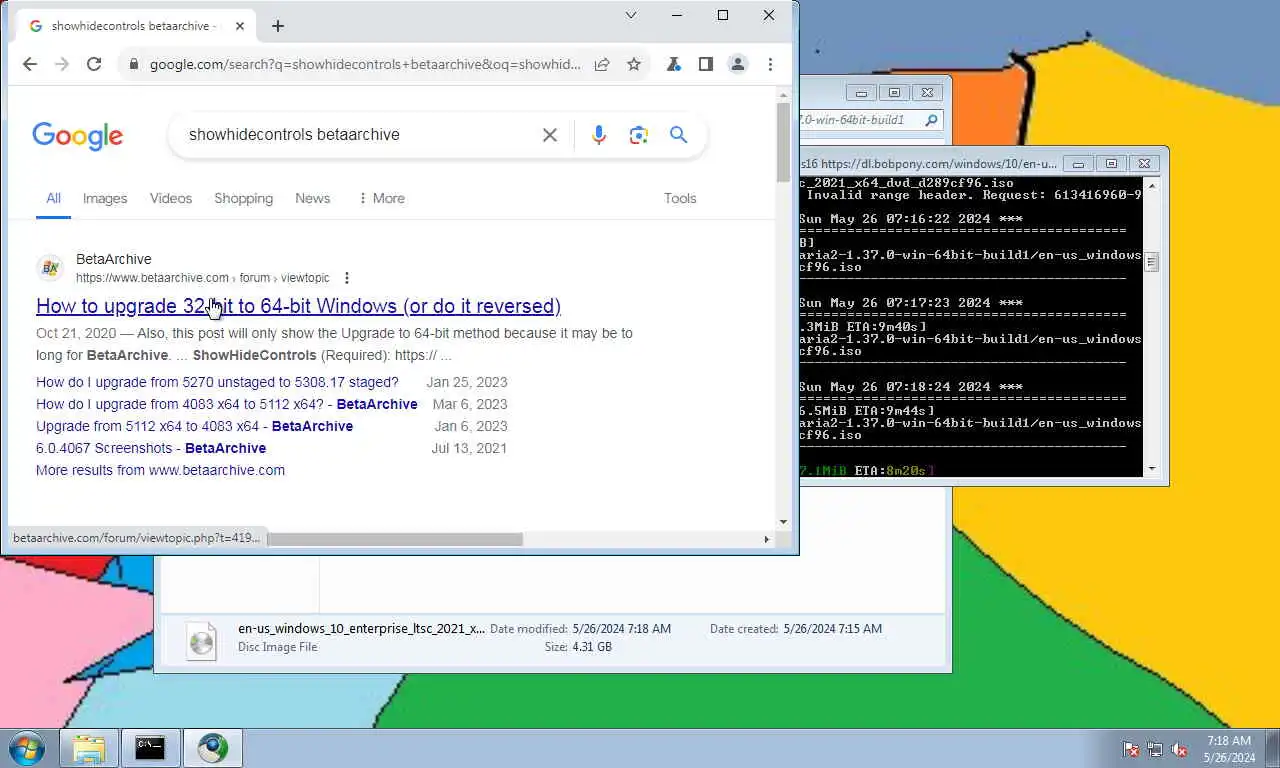Image resolution: width=1280 pixels, height=768 pixels.
Task: Click the ISO disc image file icon
Action: pos(202,641)
